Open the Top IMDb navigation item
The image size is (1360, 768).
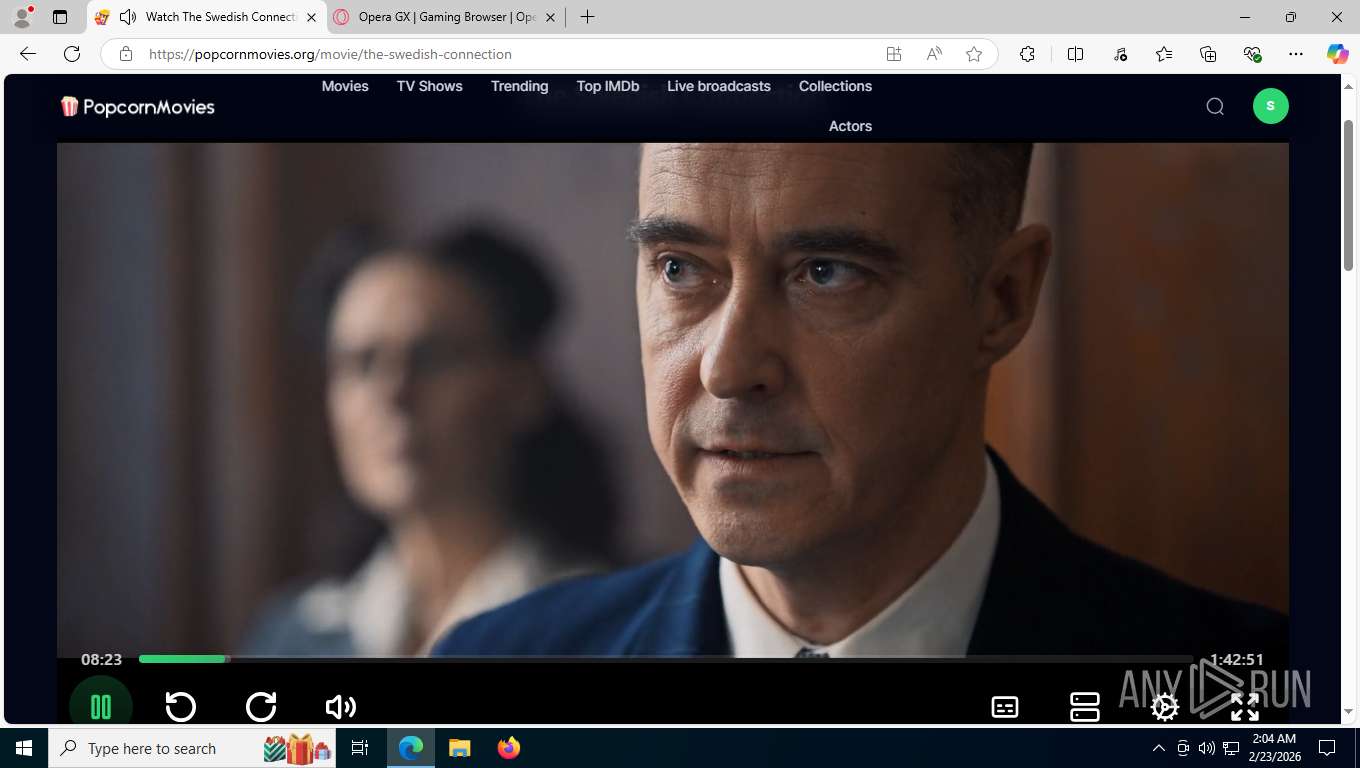(608, 86)
